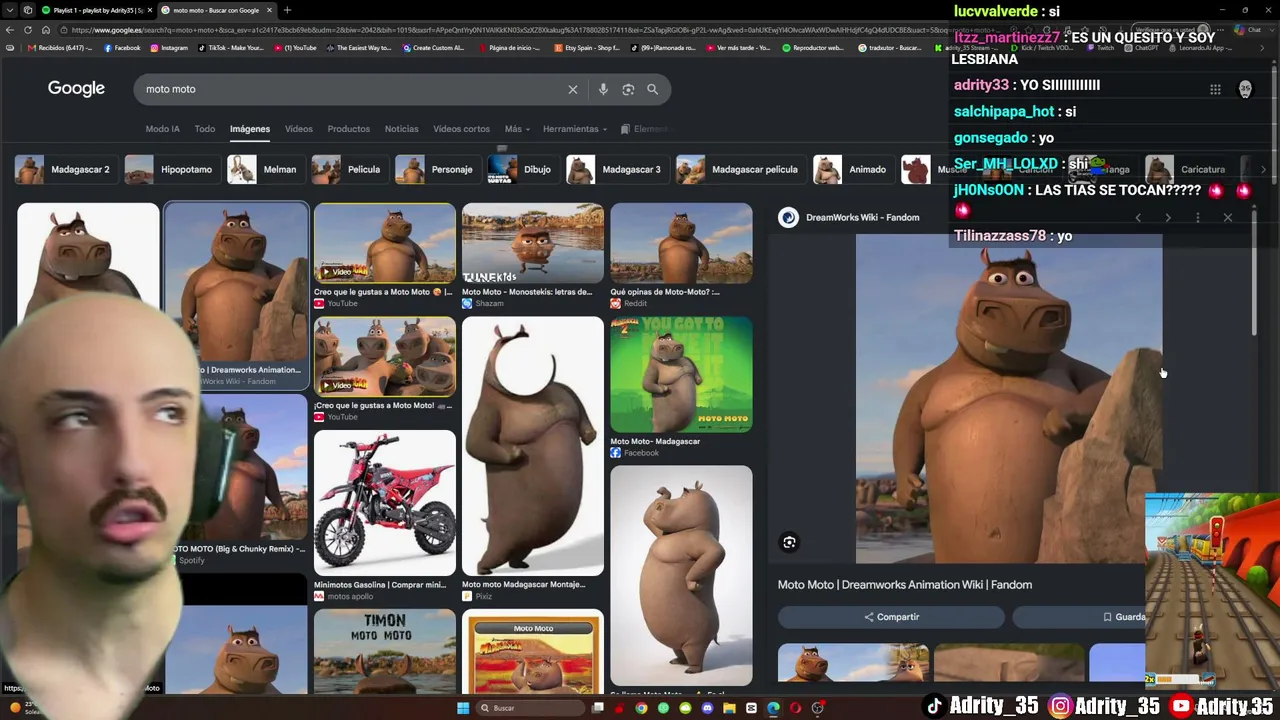The image size is (1280, 720).
Task: Open the Reddit 'Qué opinas de Moto-Moto' image
Action: 681,243
